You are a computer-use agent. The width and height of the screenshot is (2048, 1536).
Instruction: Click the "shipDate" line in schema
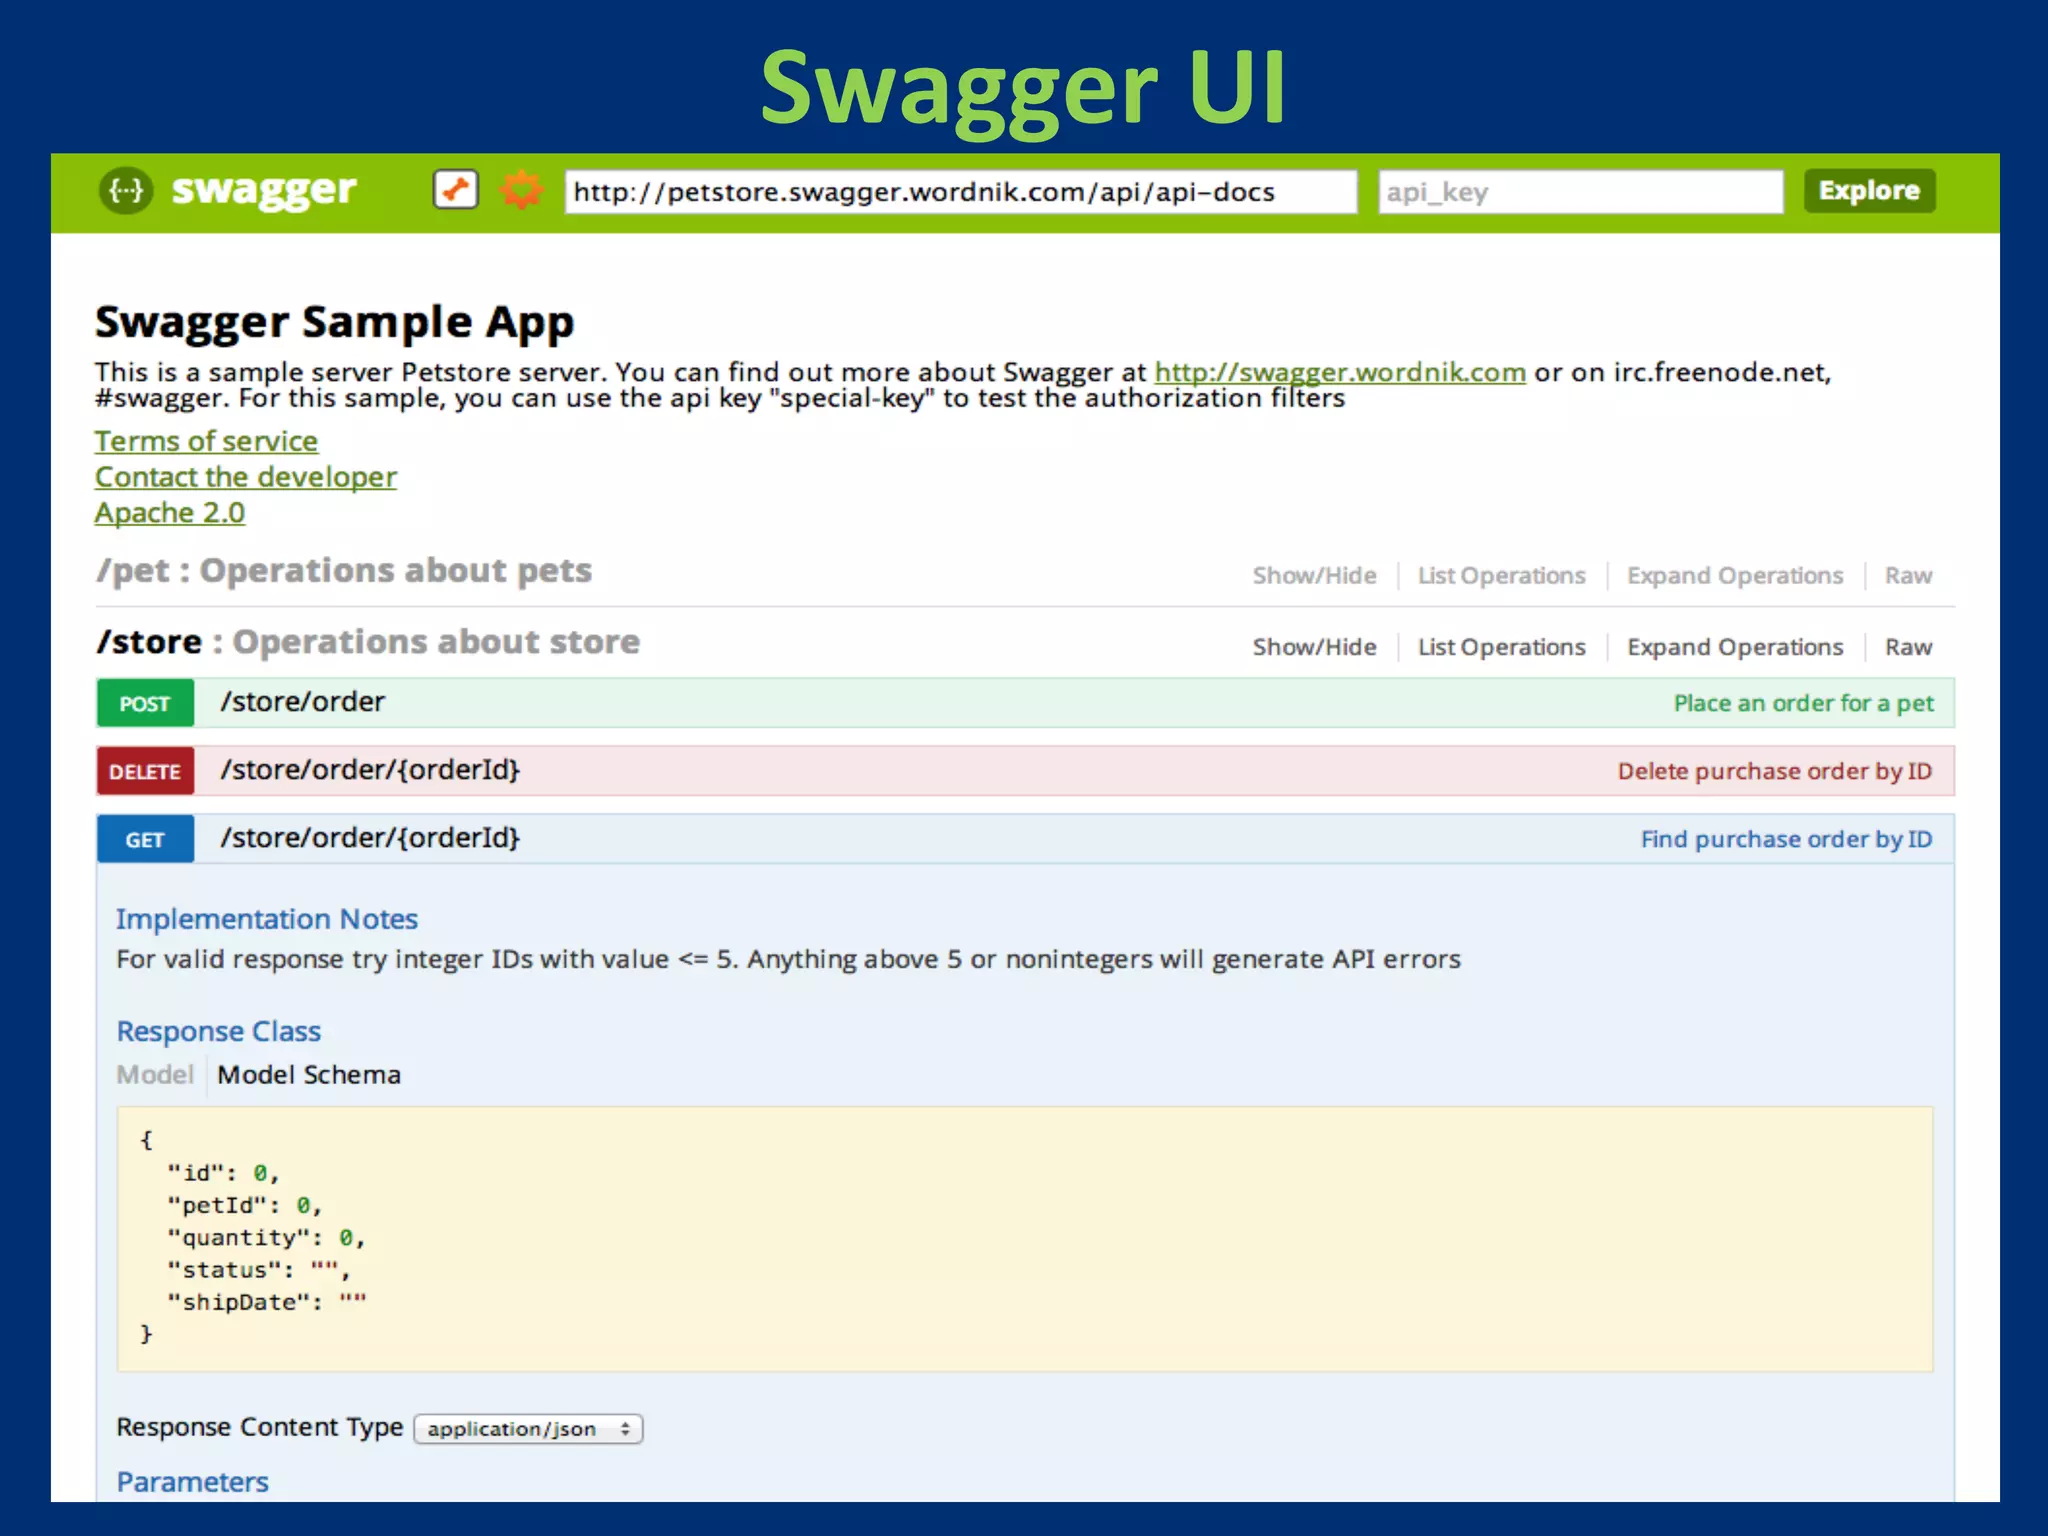click(266, 1302)
